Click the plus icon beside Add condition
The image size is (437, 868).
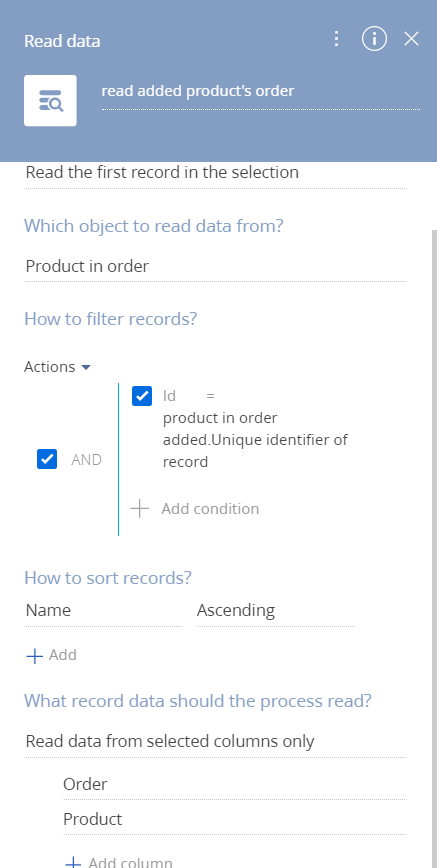140,509
